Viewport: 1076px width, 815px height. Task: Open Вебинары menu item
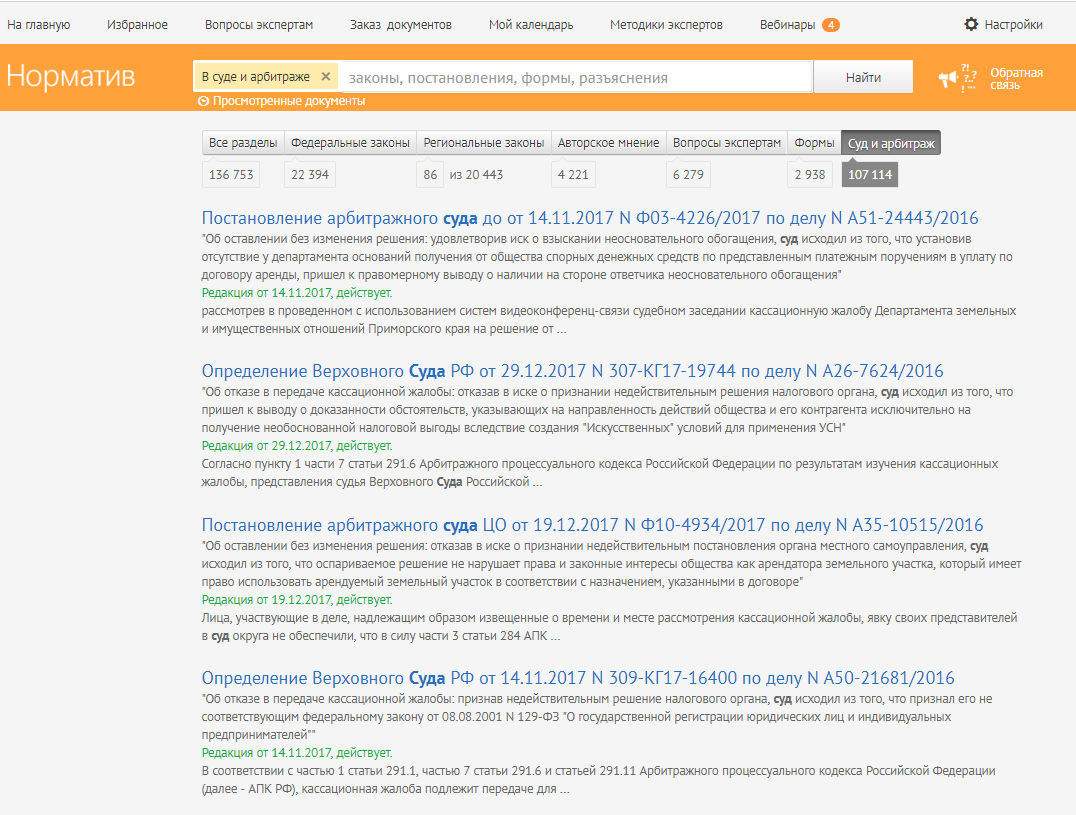787,25
